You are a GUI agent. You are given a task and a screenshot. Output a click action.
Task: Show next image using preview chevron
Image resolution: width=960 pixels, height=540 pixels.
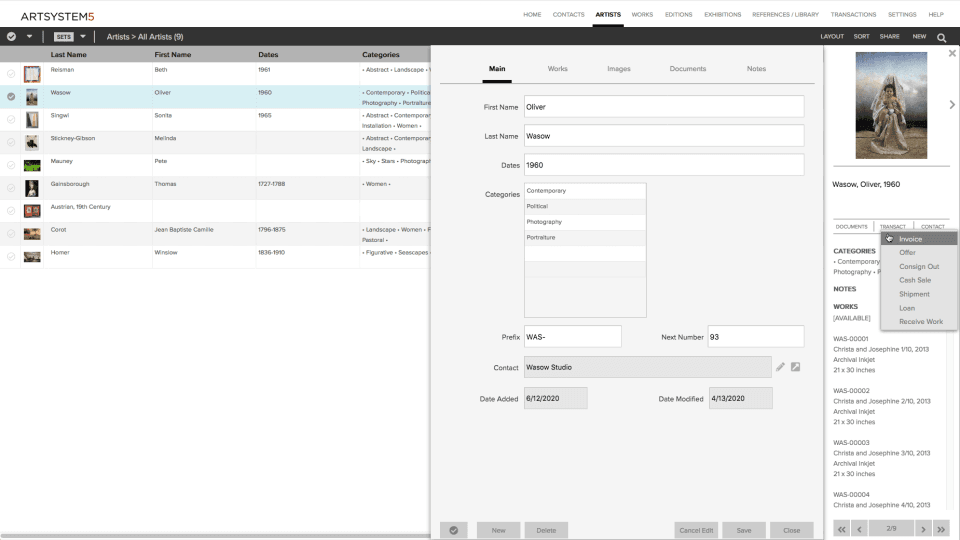(952, 105)
